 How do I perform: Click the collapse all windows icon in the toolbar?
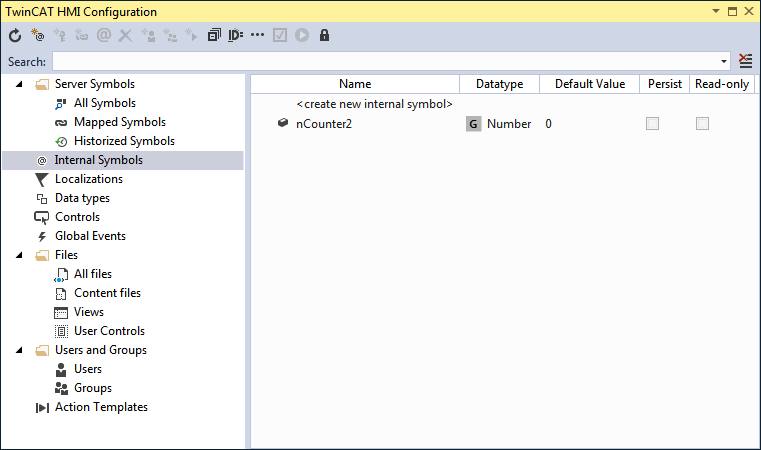(x=214, y=35)
